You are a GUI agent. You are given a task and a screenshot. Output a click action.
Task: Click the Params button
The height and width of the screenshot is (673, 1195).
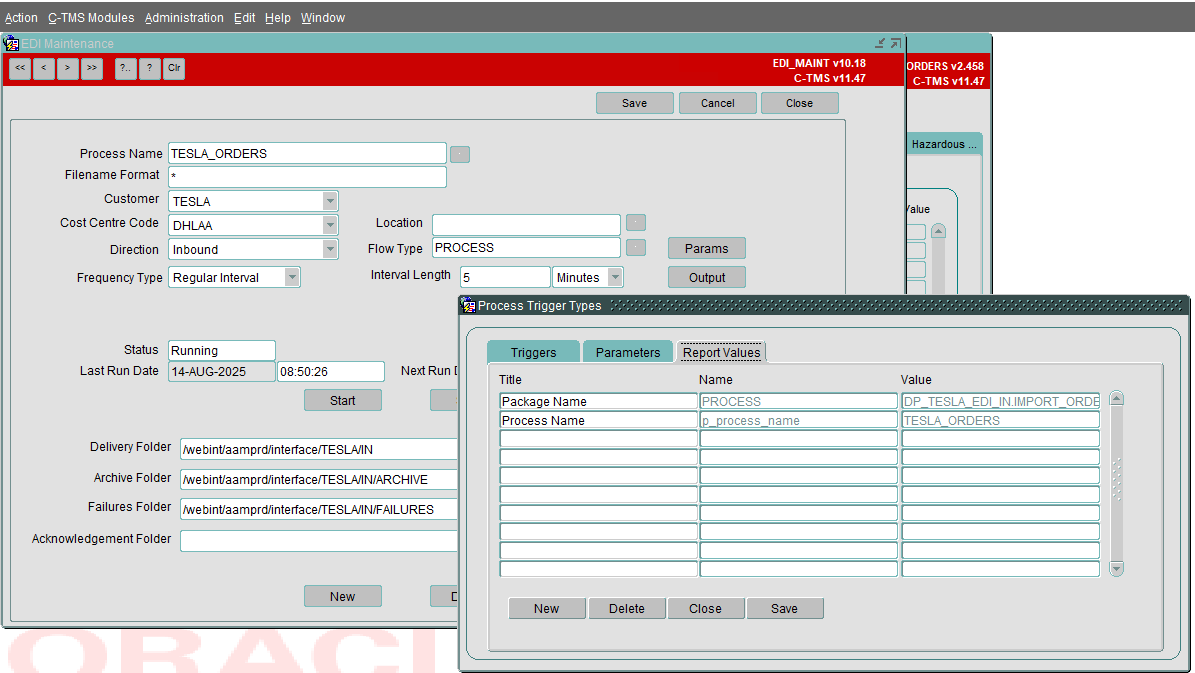click(x=706, y=248)
